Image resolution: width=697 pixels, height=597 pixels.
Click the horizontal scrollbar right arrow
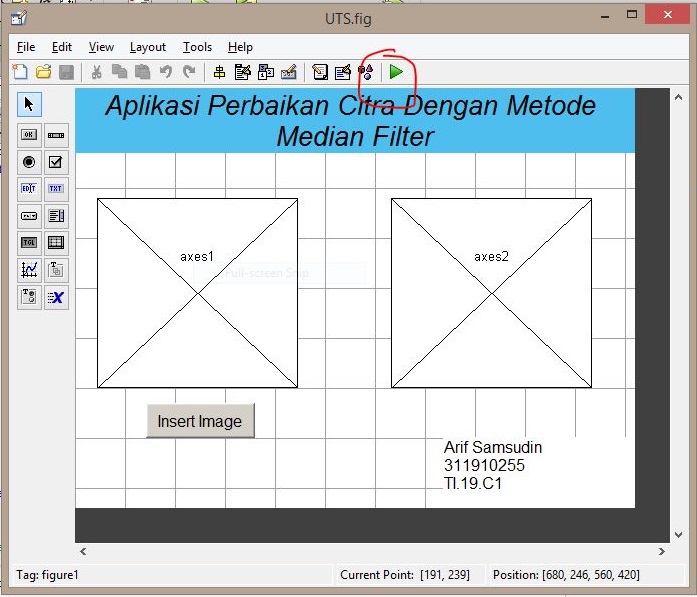click(661, 551)
